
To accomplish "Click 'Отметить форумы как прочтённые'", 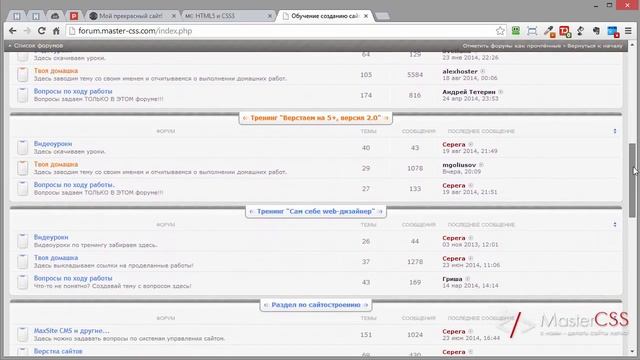I will [512, 46].
